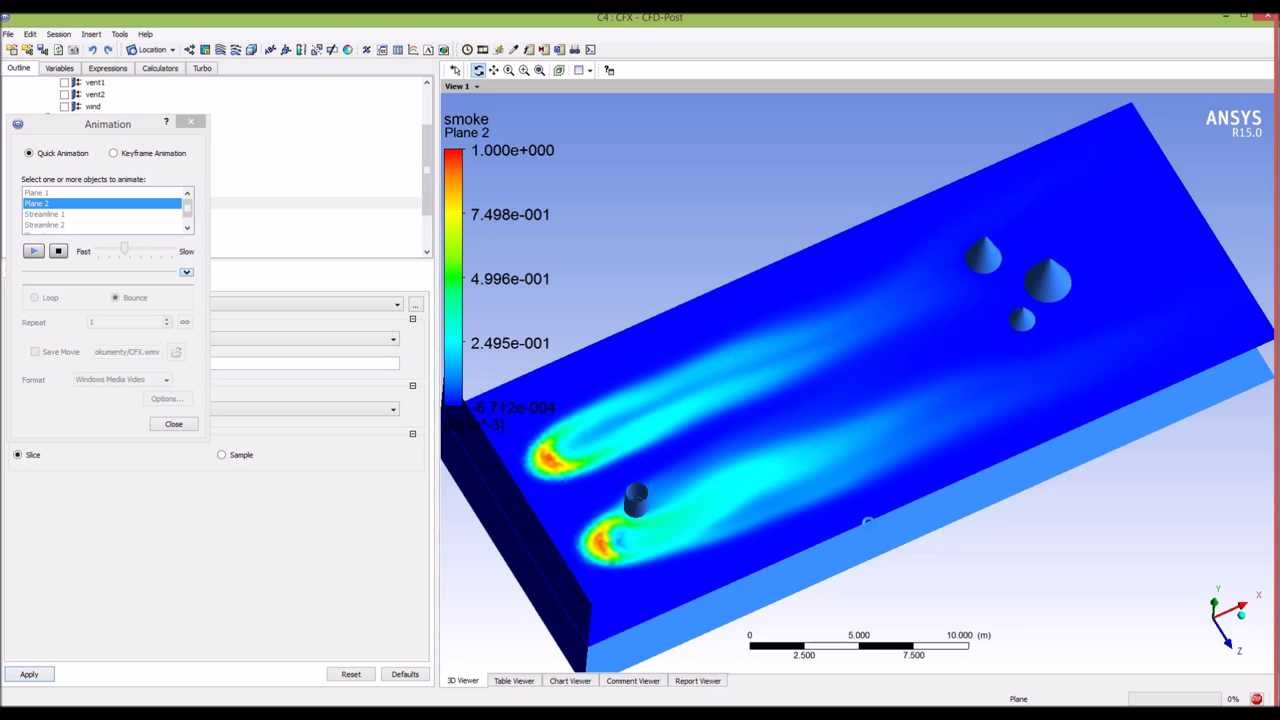Activate the Pan tool in viewer toolbar

coord(493,70)
